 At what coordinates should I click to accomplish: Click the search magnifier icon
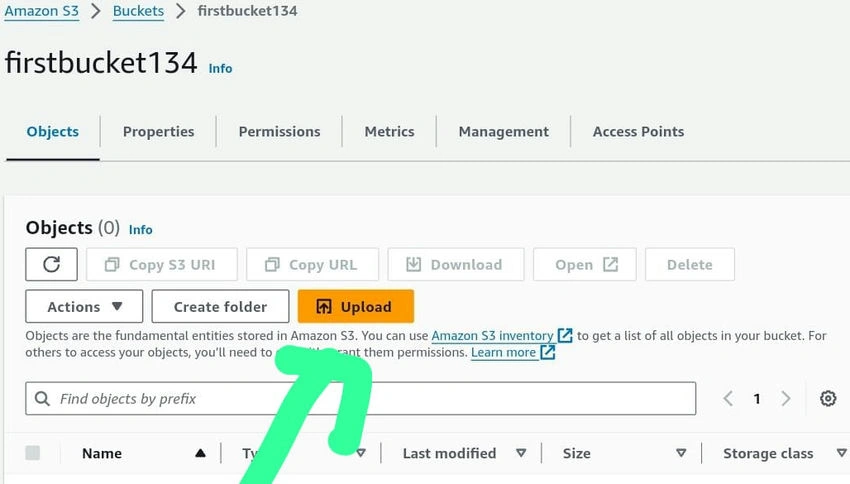pyautogui.click(x=42, y=399)
